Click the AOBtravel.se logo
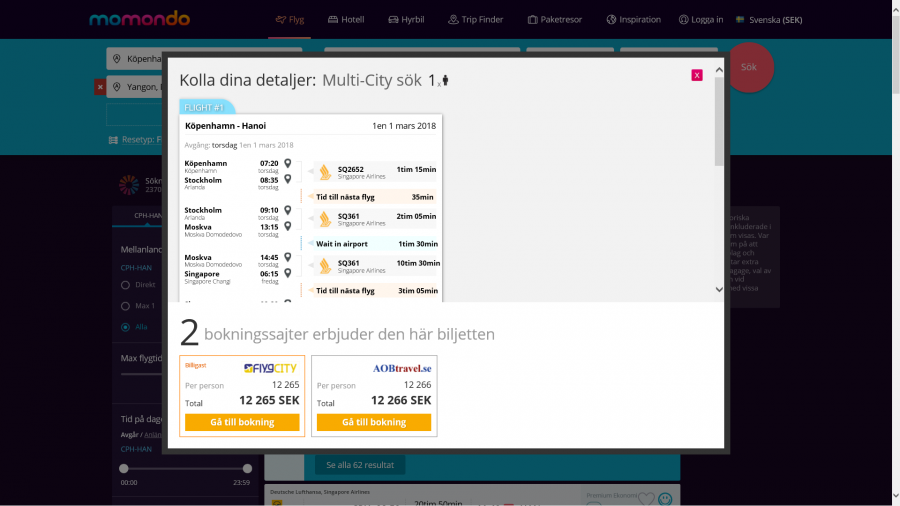 (x=402, y=368)
